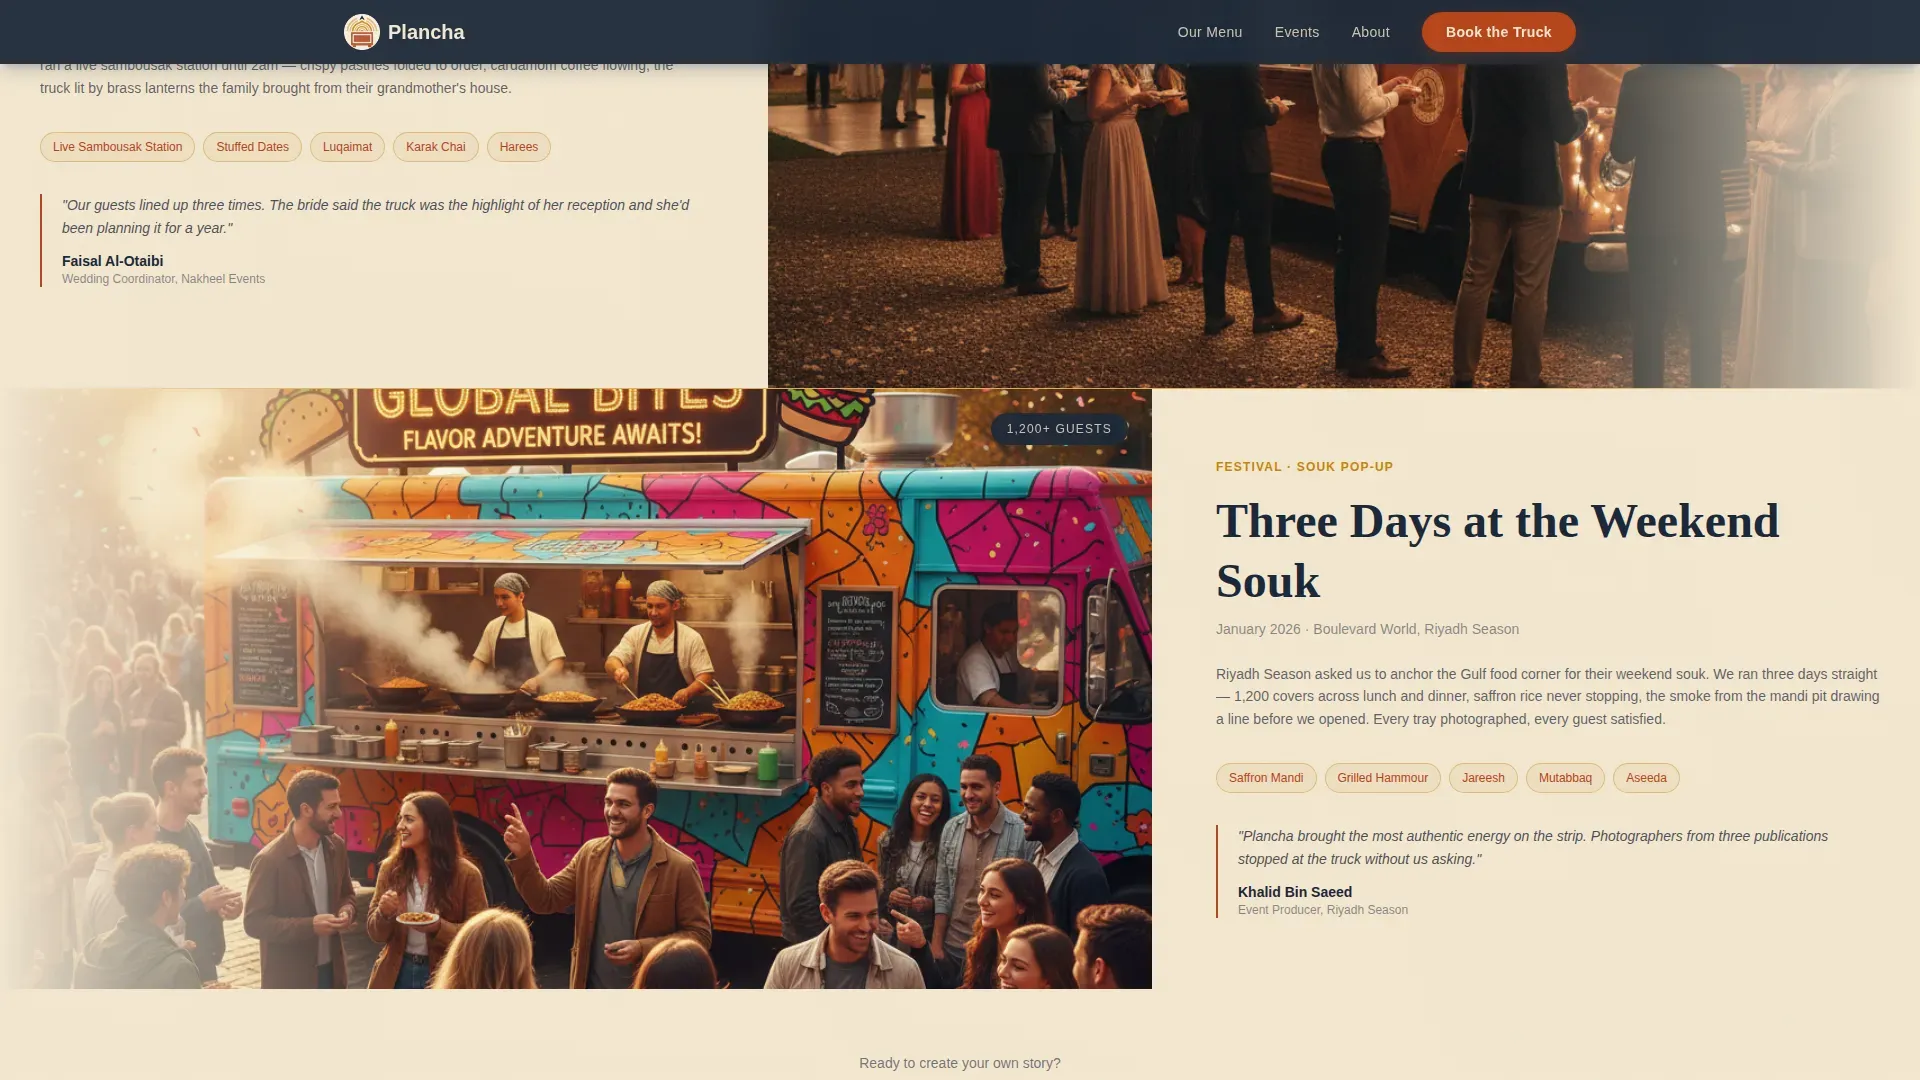Select the Harees tag
The height and width of the screenshot is (1080, 1920).
pyautogui.click(x=518, y=147)
